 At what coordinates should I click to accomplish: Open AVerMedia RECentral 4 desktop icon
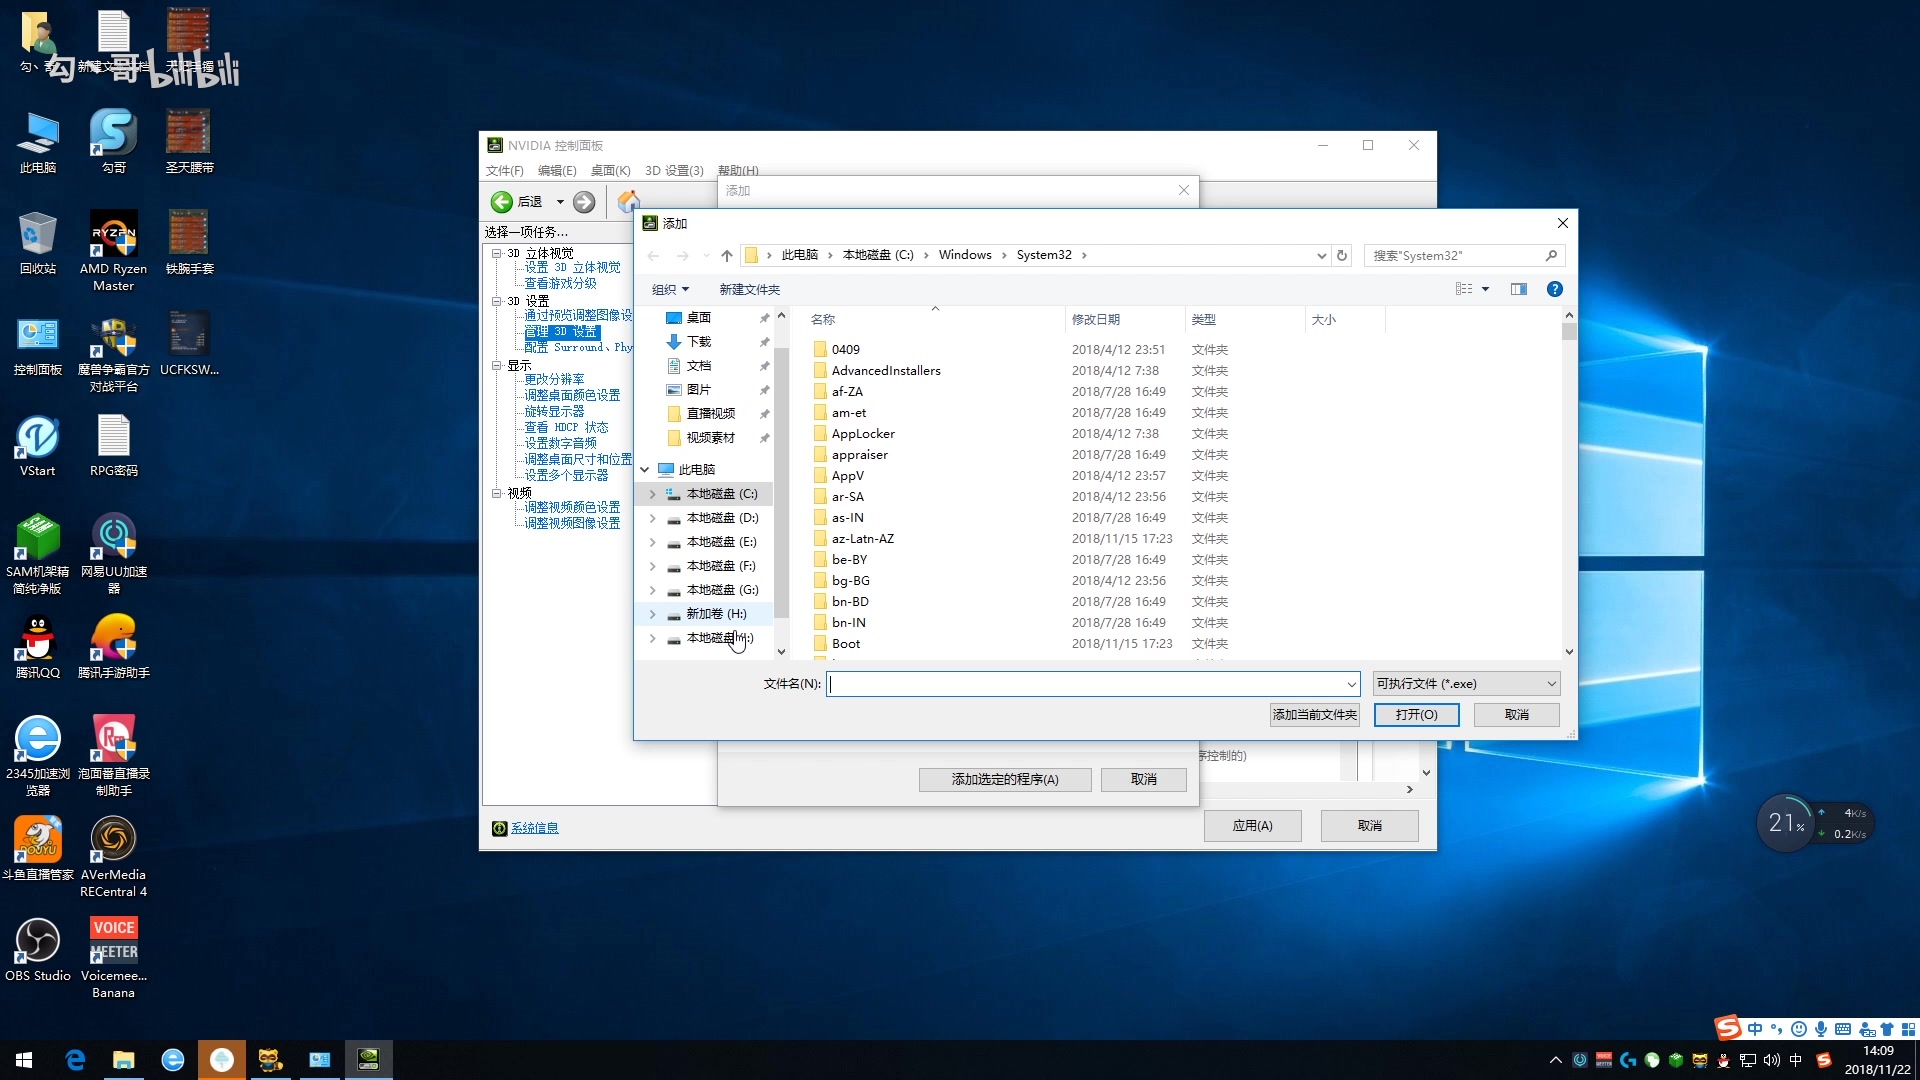point(113,857)
